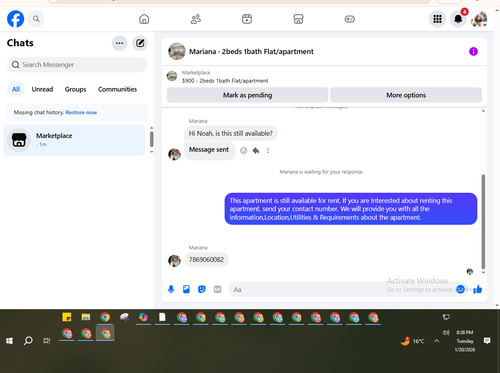
Task: Open the Notifications bell icon
Action: (x=458, y=19)
